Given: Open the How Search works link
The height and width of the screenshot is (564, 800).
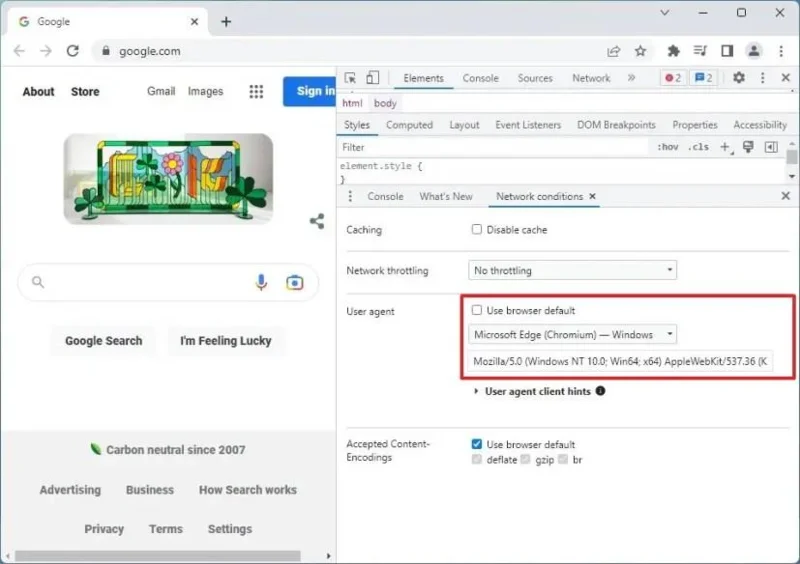Looking at the screenshot, I should click(248, 490).
